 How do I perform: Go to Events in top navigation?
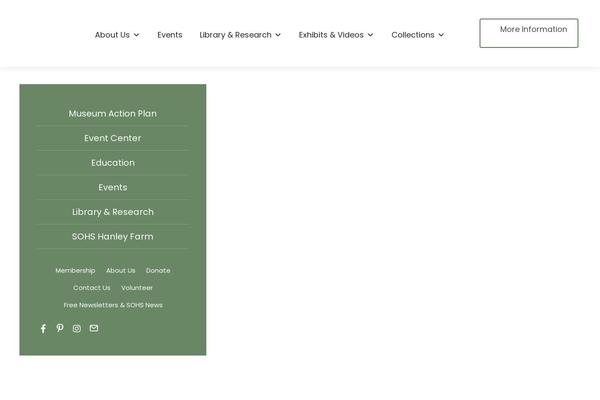tap(170, 35)
